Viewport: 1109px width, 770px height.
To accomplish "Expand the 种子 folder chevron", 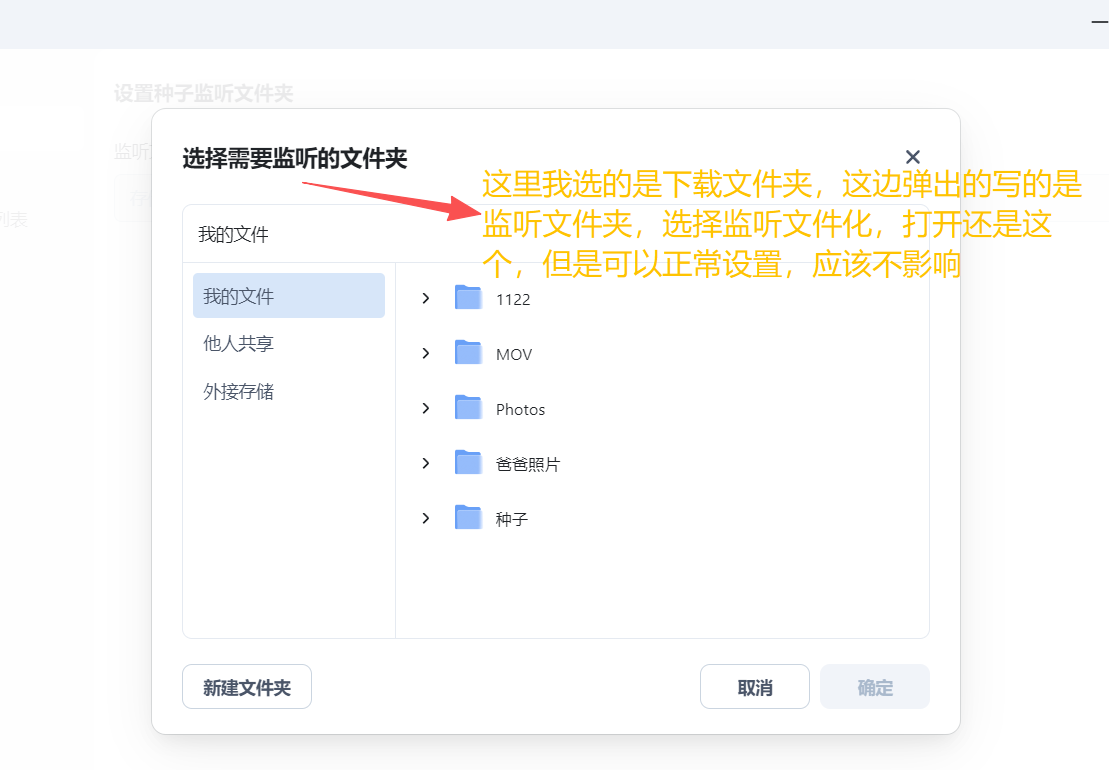I will 426,518.
